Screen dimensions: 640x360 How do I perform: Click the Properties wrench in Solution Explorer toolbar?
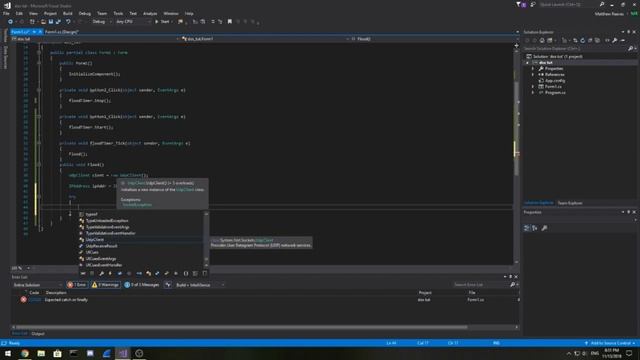click(615, 40)
